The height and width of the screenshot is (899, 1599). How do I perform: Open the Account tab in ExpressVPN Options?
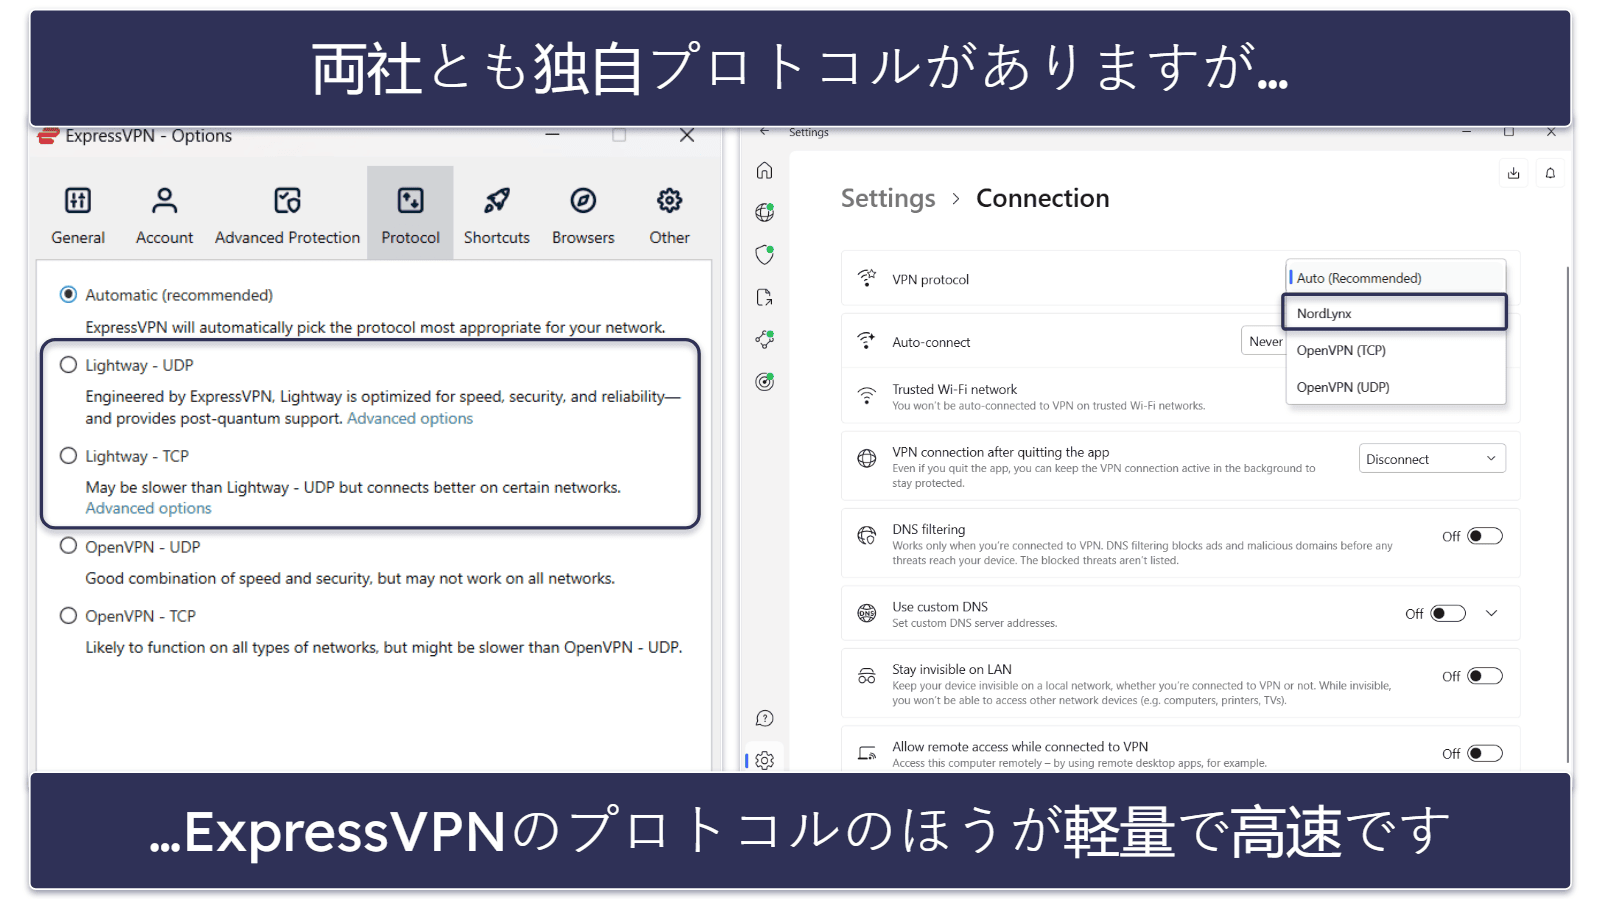[164, 214]
